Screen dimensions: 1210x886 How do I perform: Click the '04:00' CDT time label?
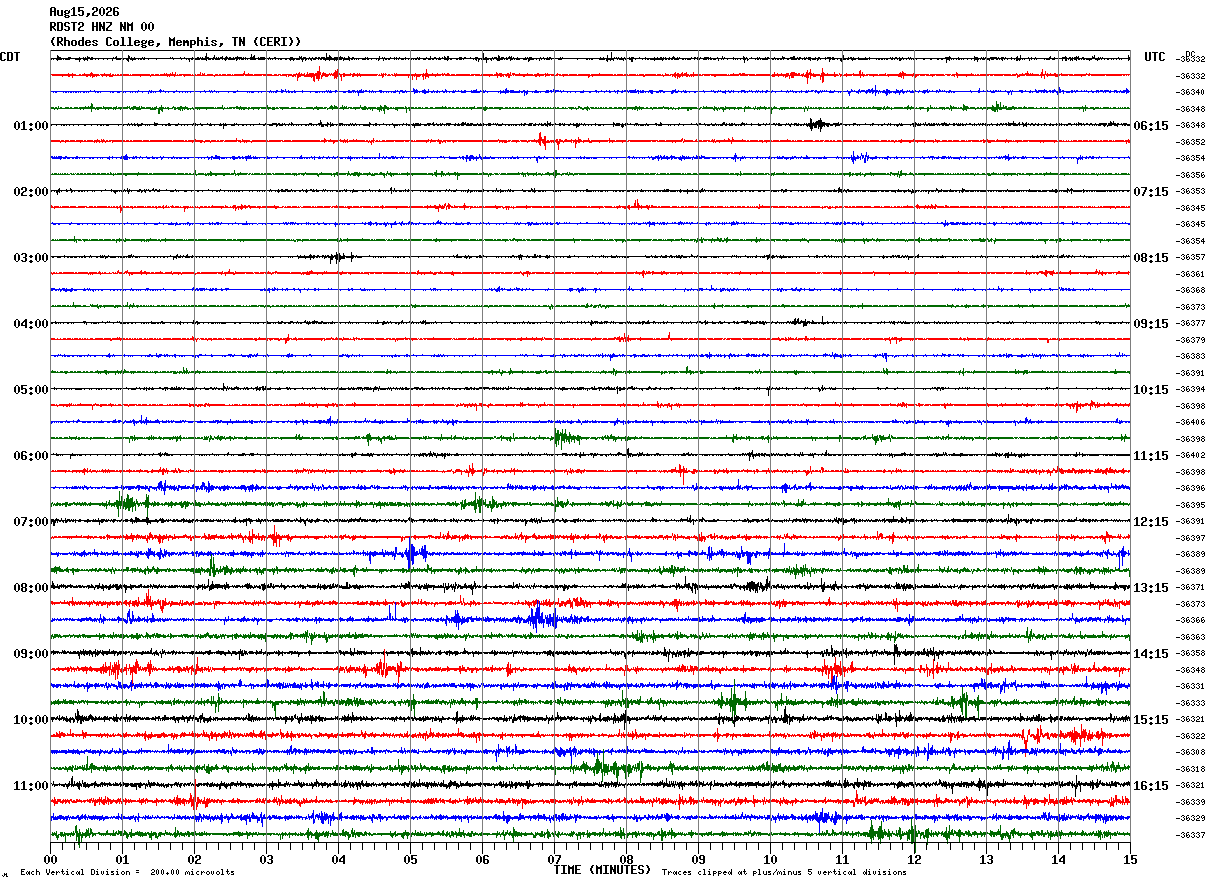31,324
